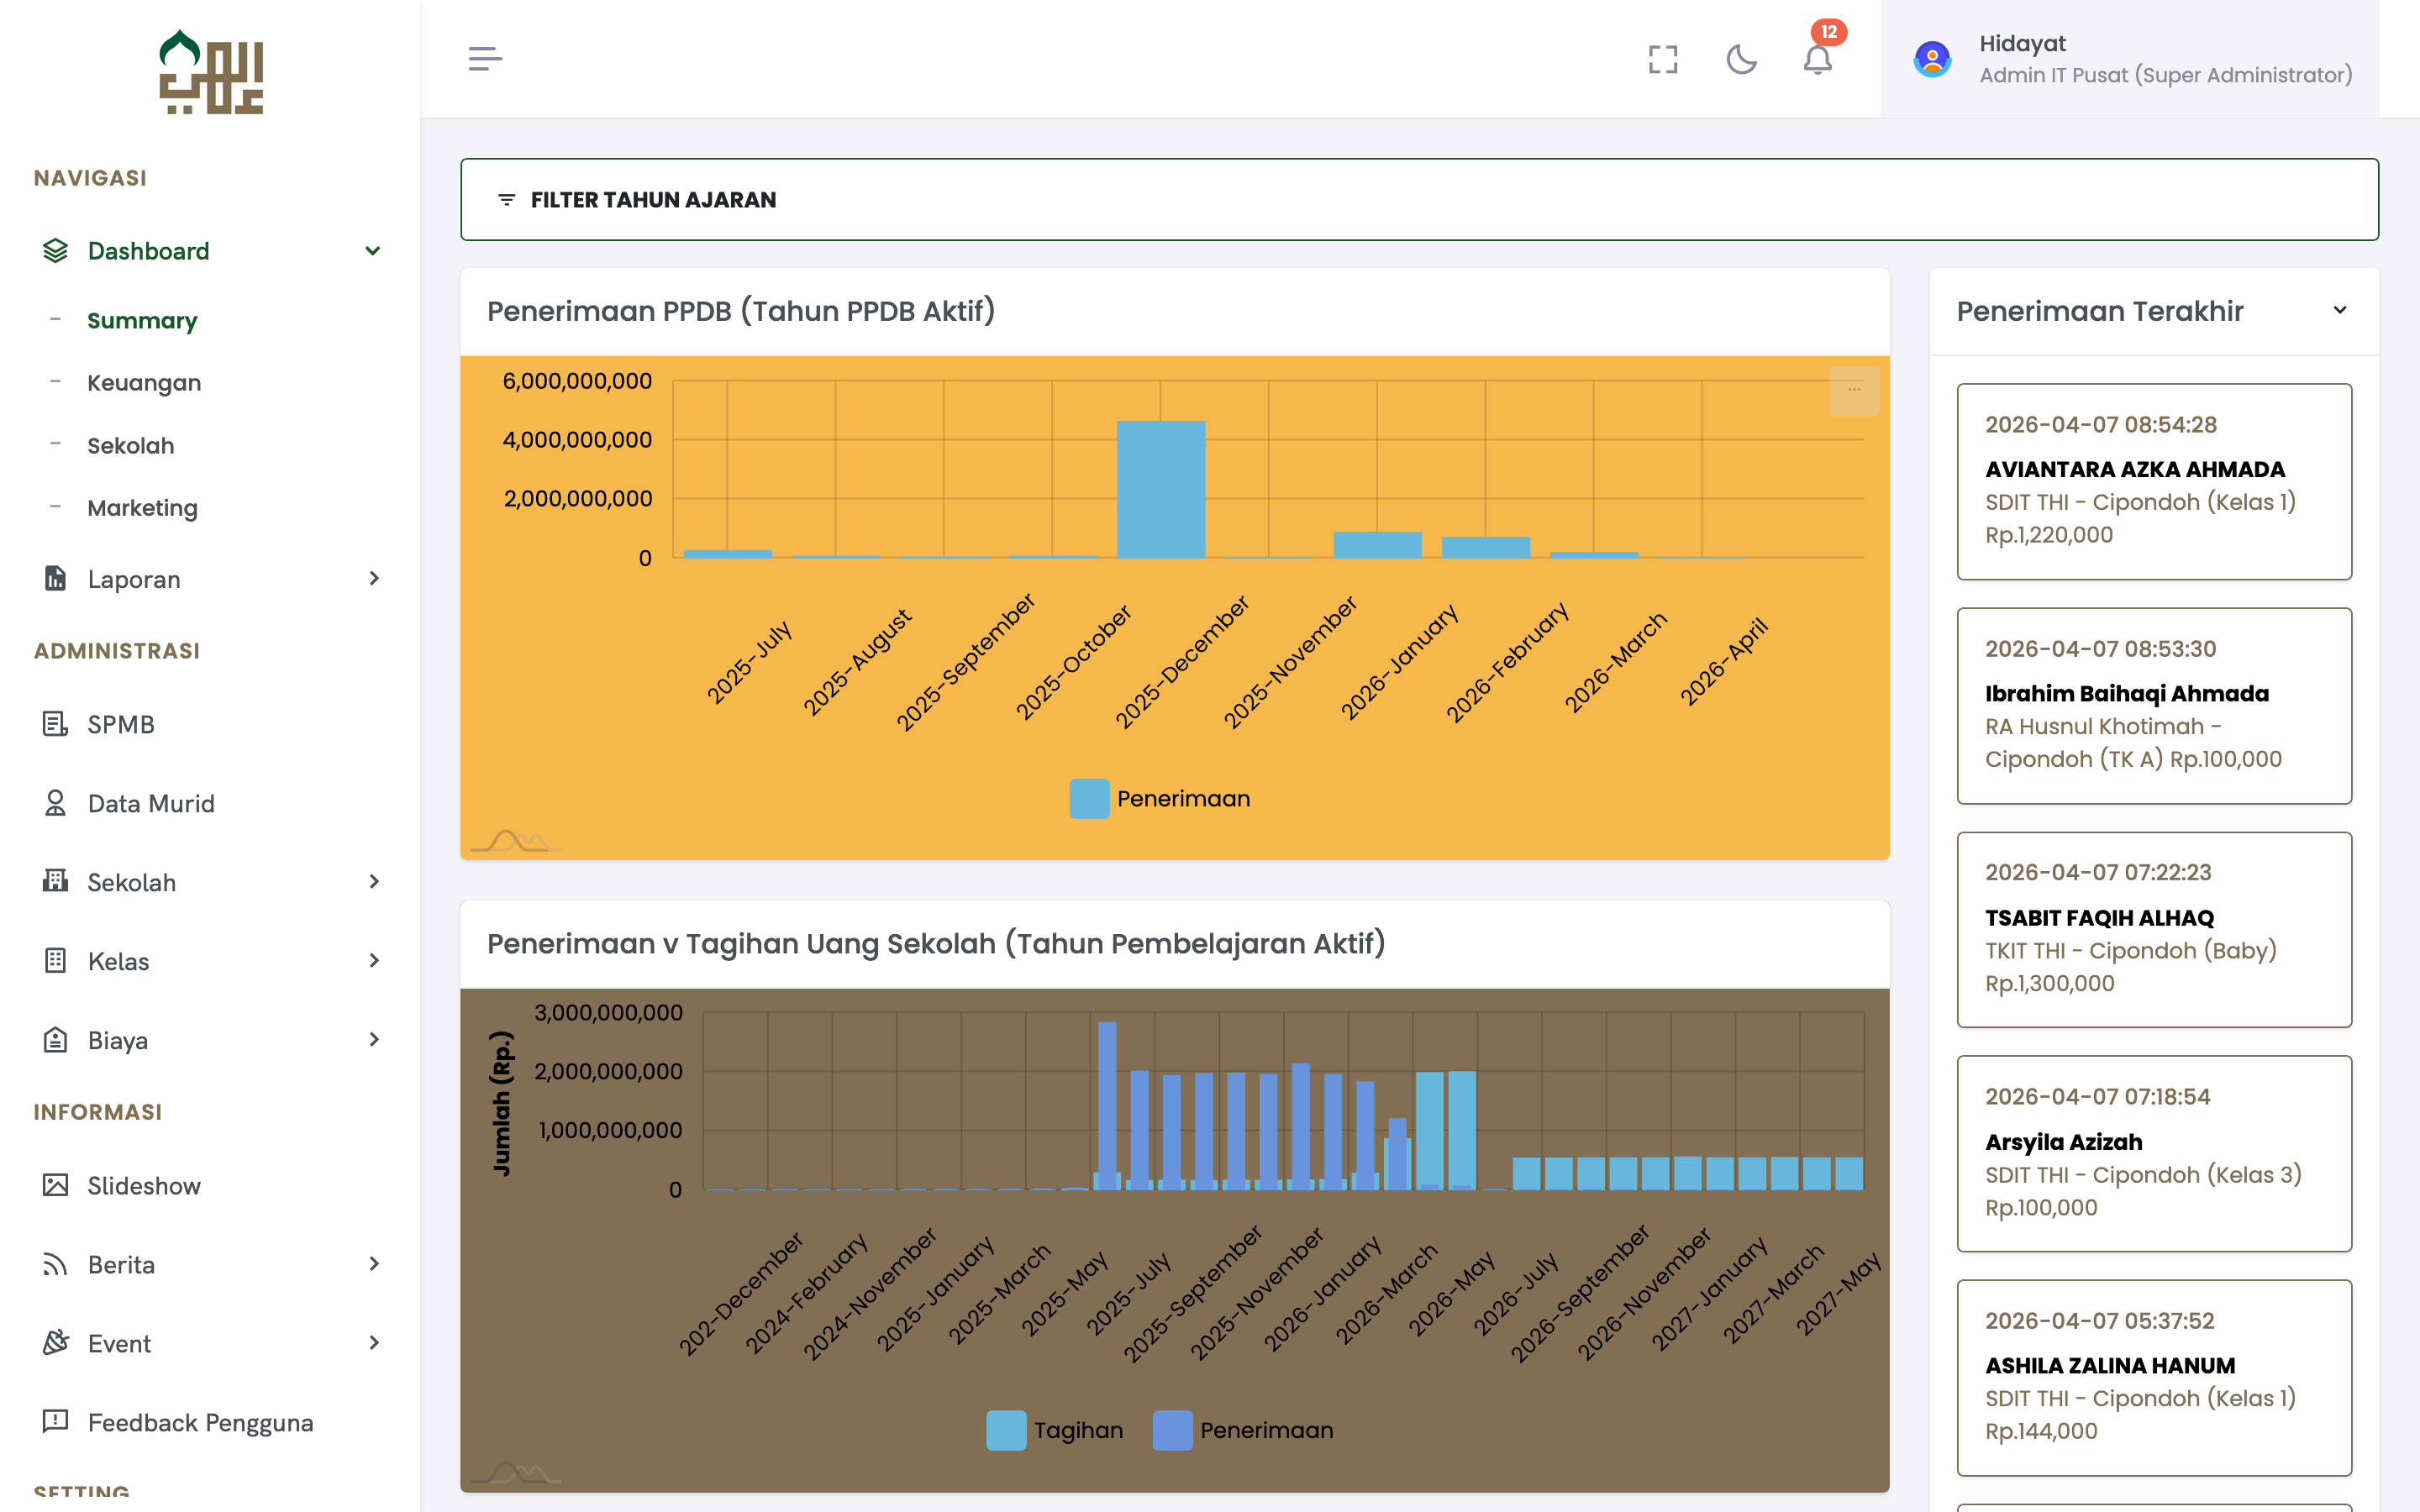The width and height of the screenshot is (2420, 1512).
Task: Collapse the Dashboard menu chevron
Action: pyautogui.click(x=373, y=251)
